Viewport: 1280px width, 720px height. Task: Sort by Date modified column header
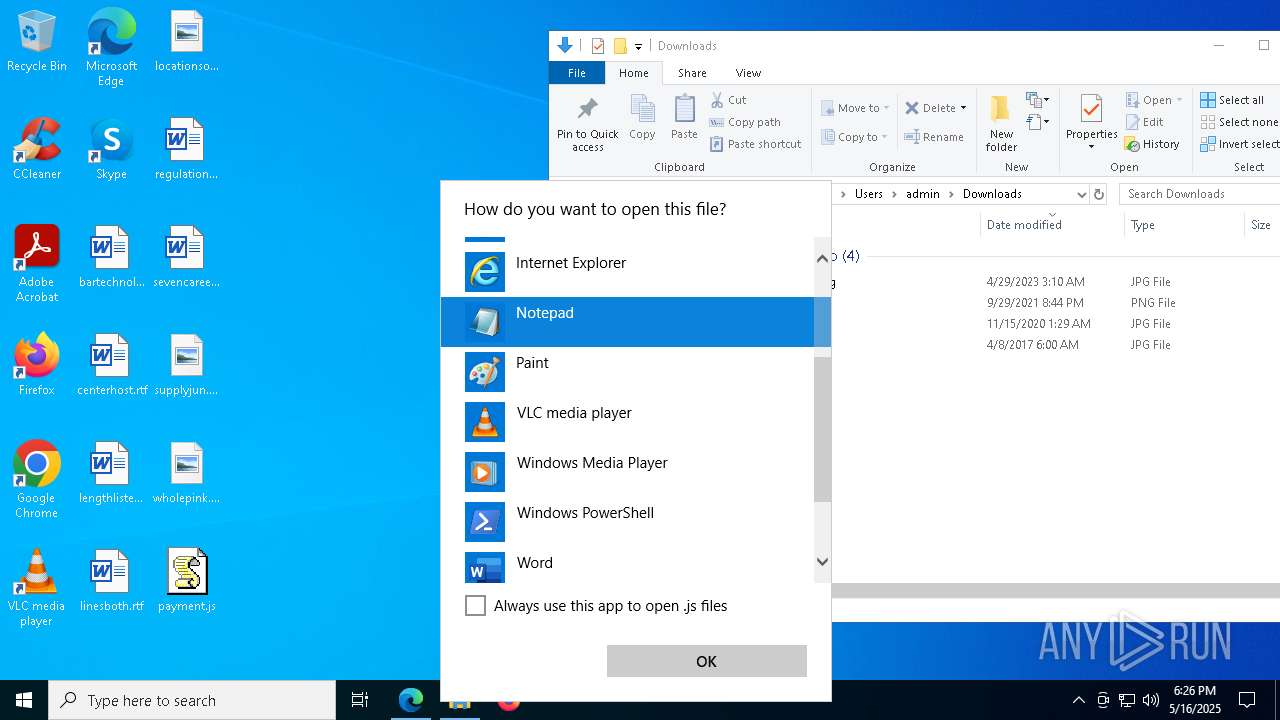coord(1050,225)
